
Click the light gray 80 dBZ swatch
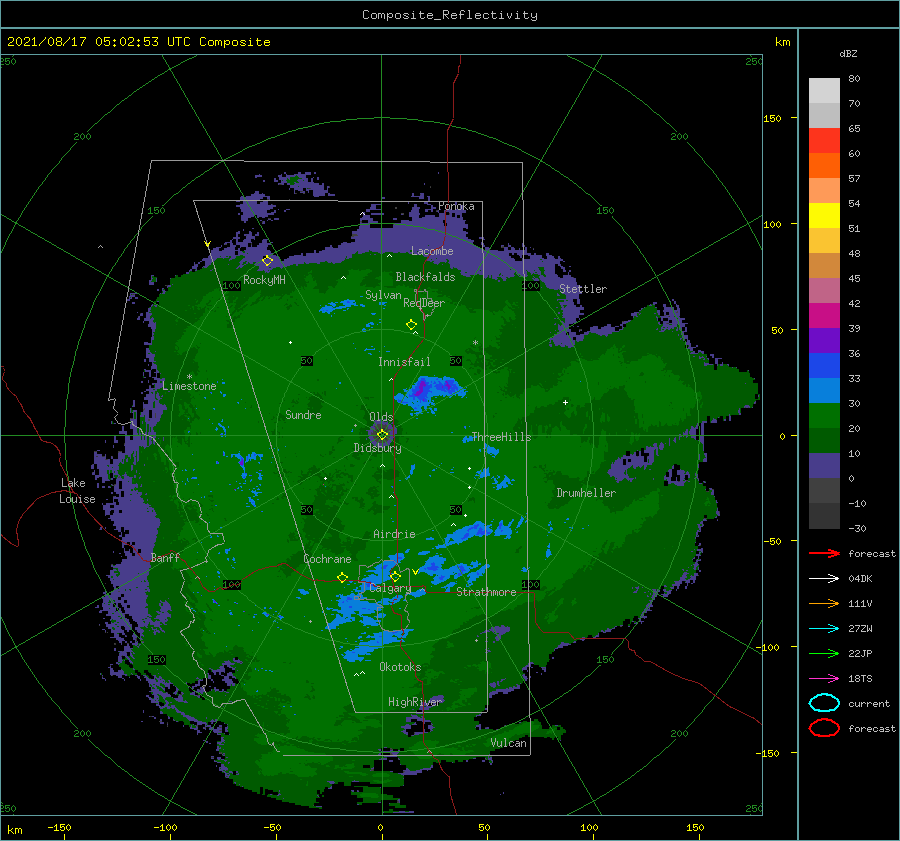(x=824, y=91)
